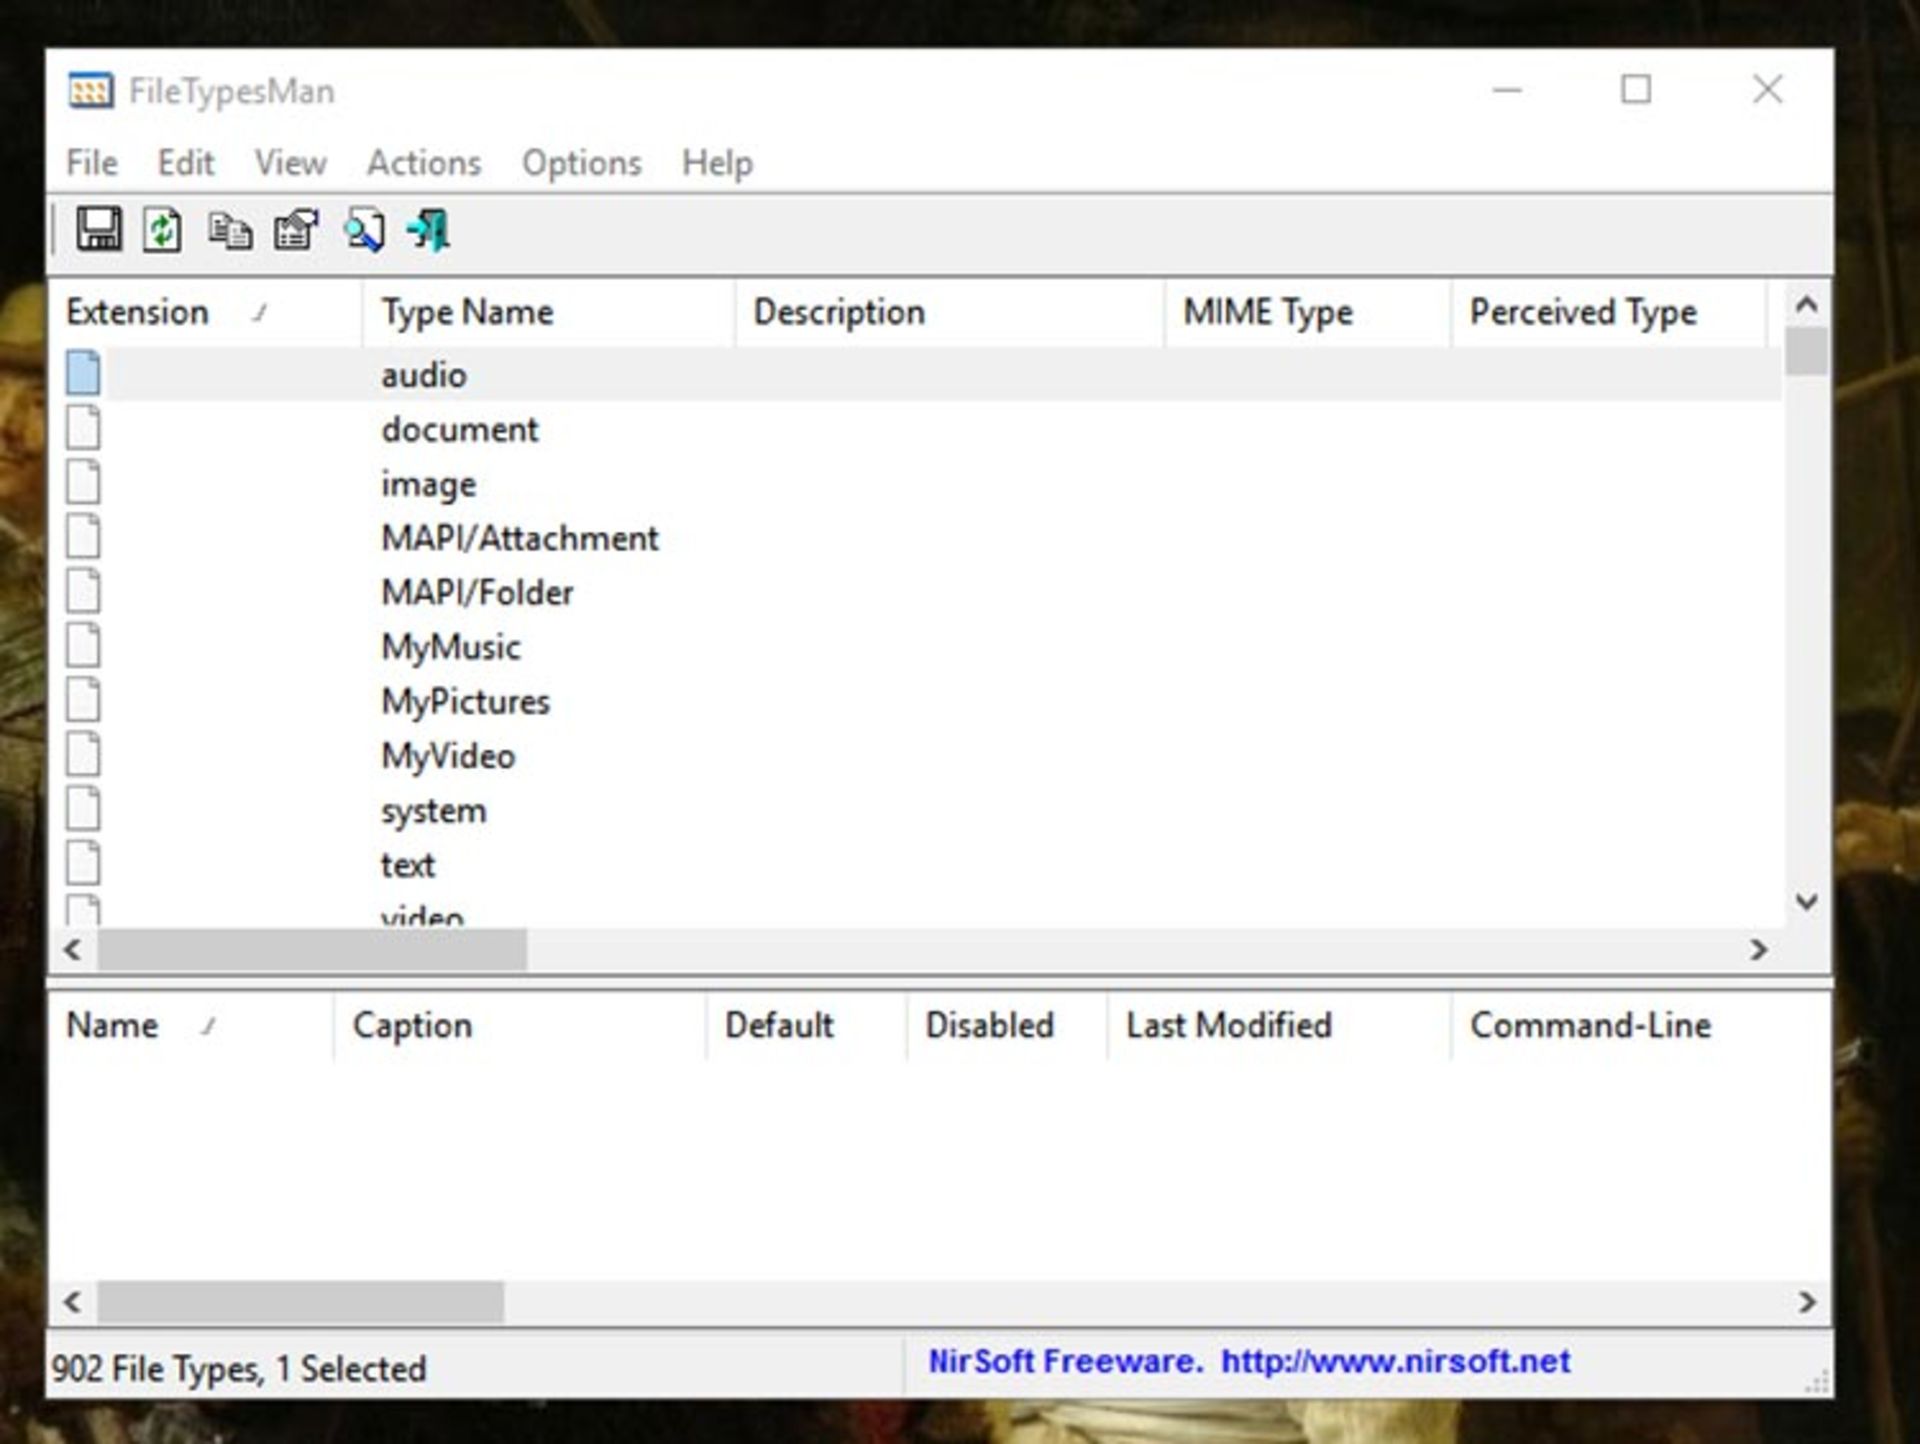Sort by the Perceived Type column header

point(1609,313)
